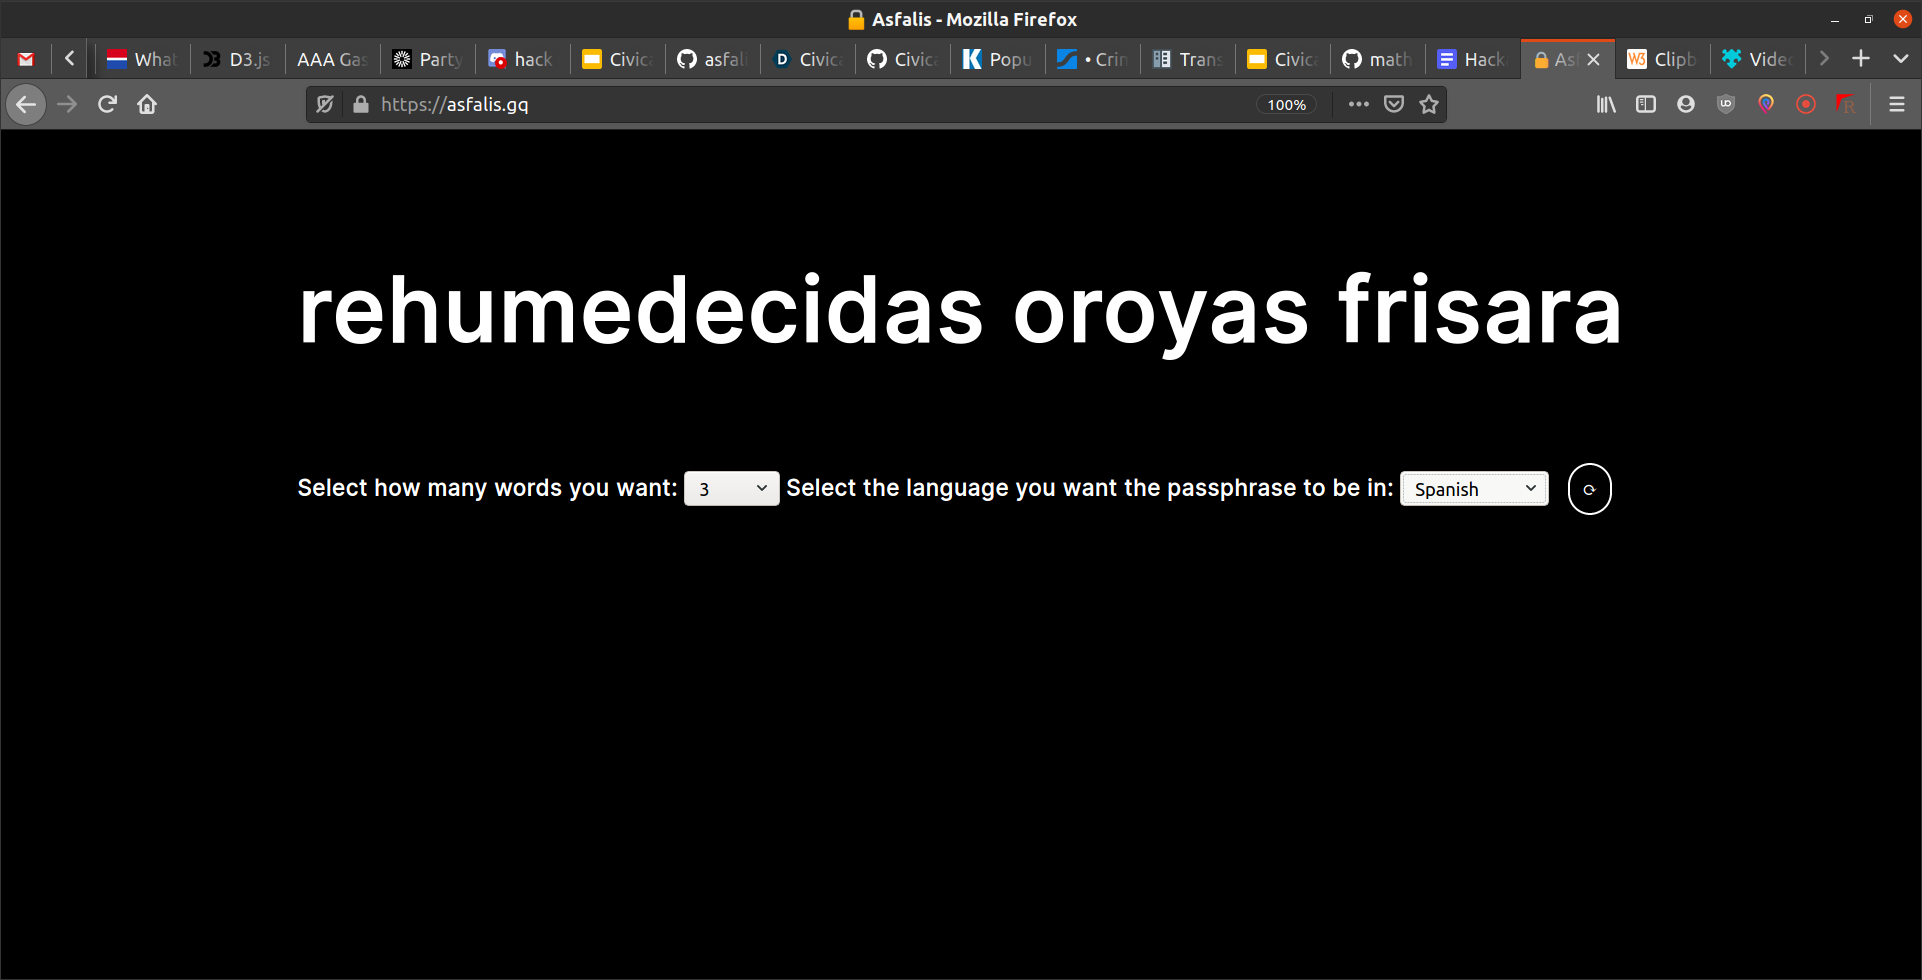Reset zoom via the 100% badge

pyautogui.click(x=1287, y=104)
